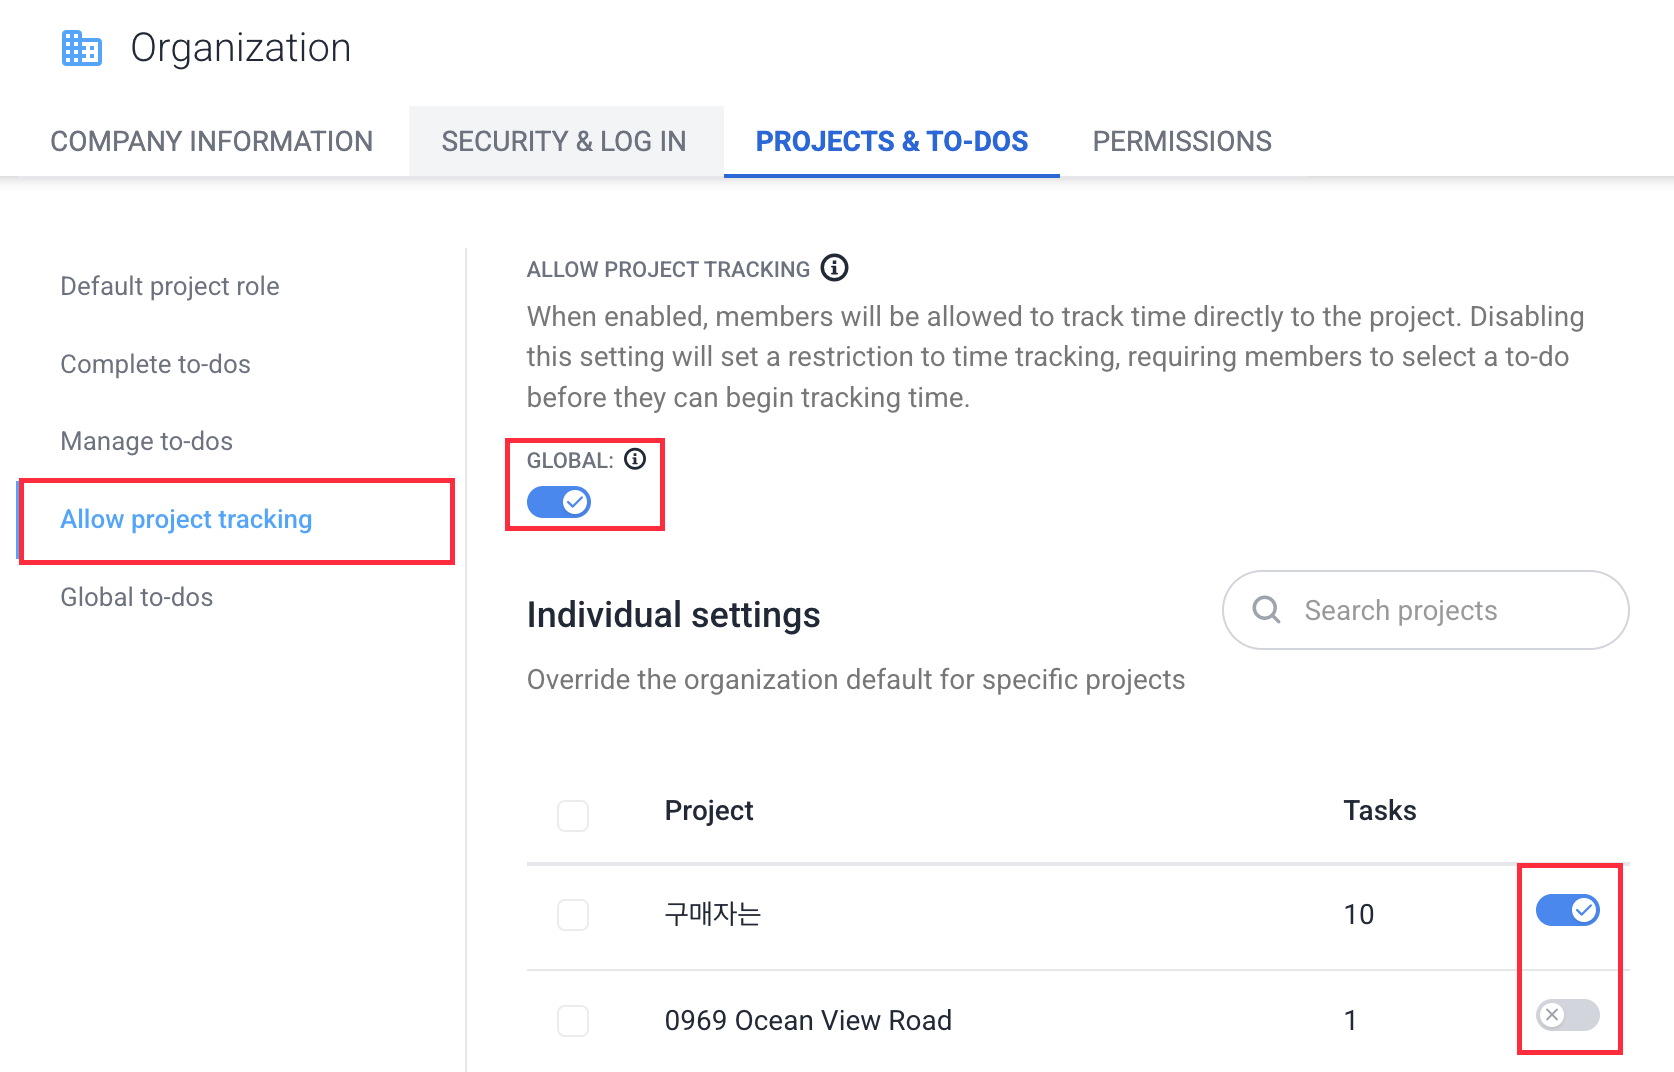This screenshot has width=1674, height=1072.
Task: Switch to the Security & Log In tab
Action: (x=564, y=142)
